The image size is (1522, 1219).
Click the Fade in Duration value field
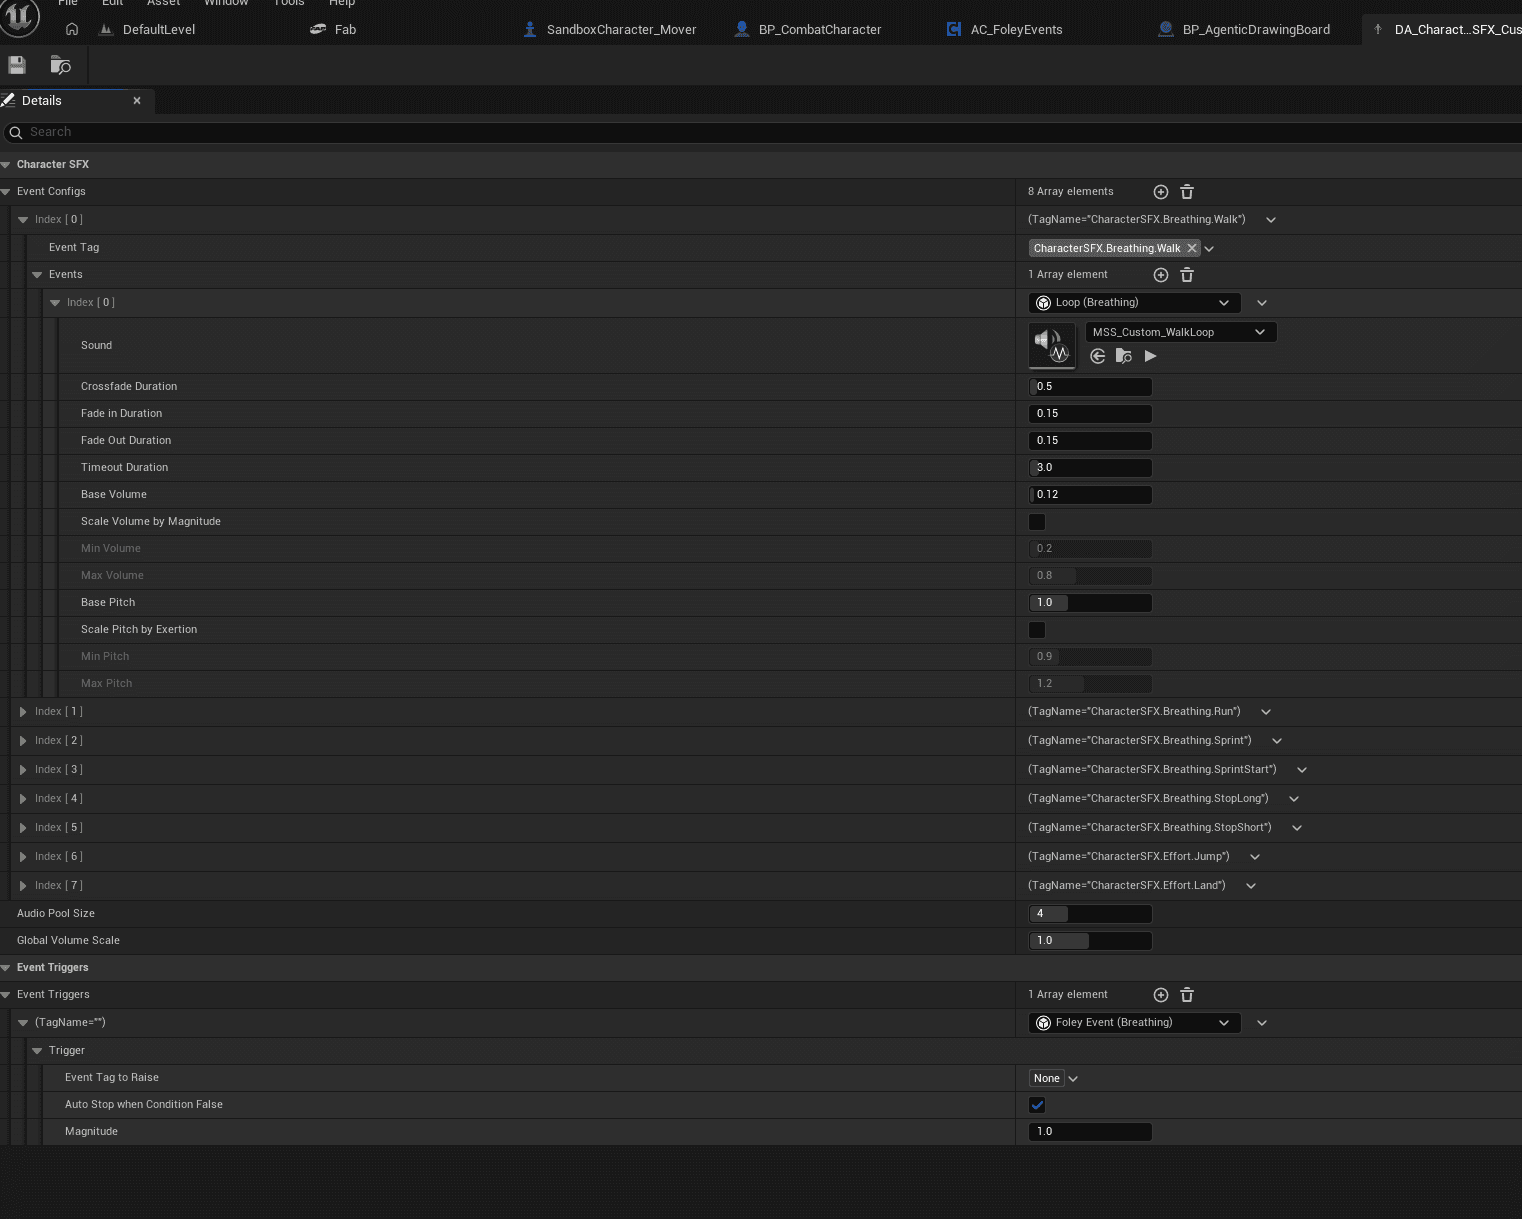pos(1090,414)
